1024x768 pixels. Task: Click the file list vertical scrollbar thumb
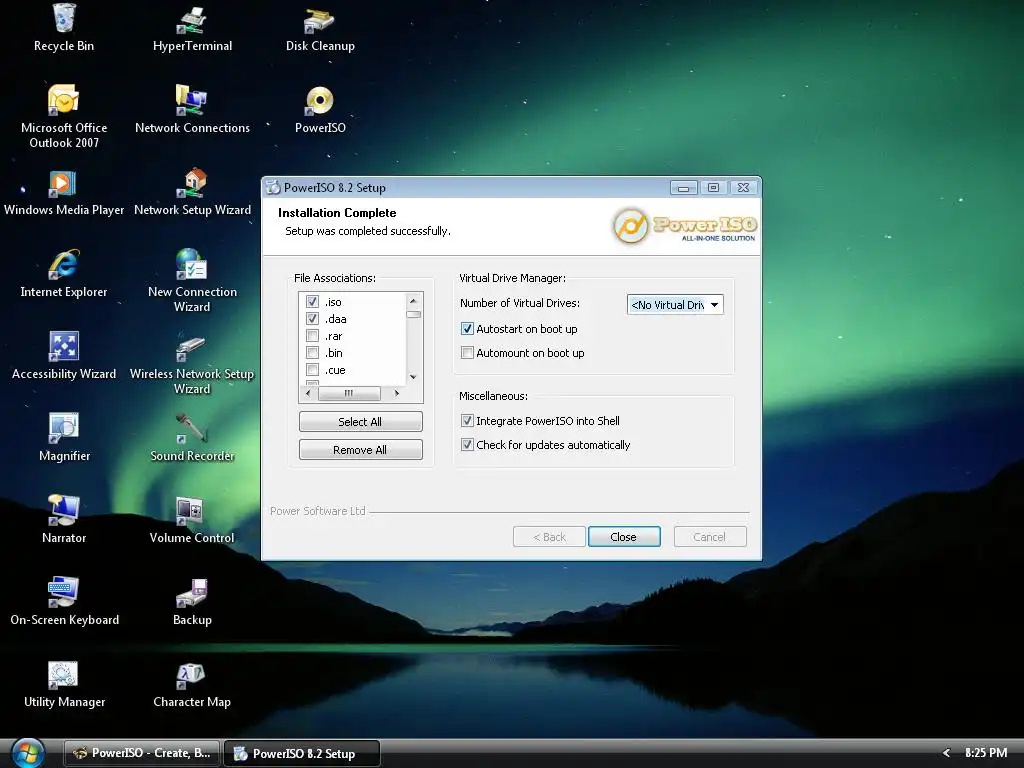point(413,314)
